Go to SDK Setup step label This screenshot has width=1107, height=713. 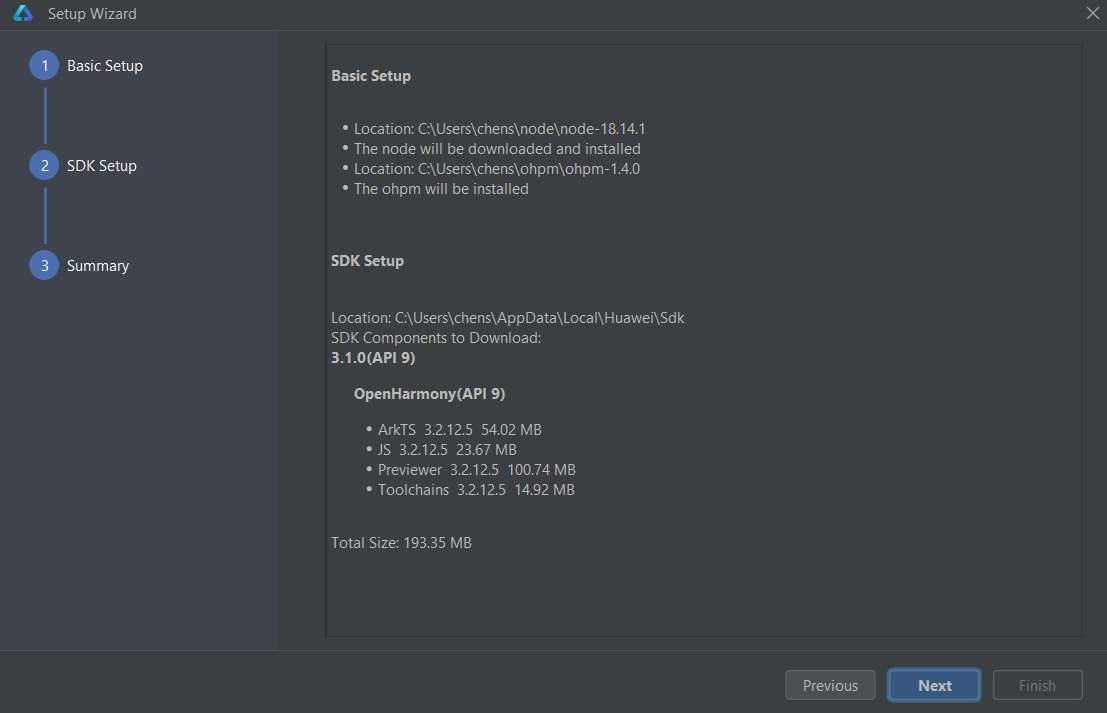[x=102, y=166]
